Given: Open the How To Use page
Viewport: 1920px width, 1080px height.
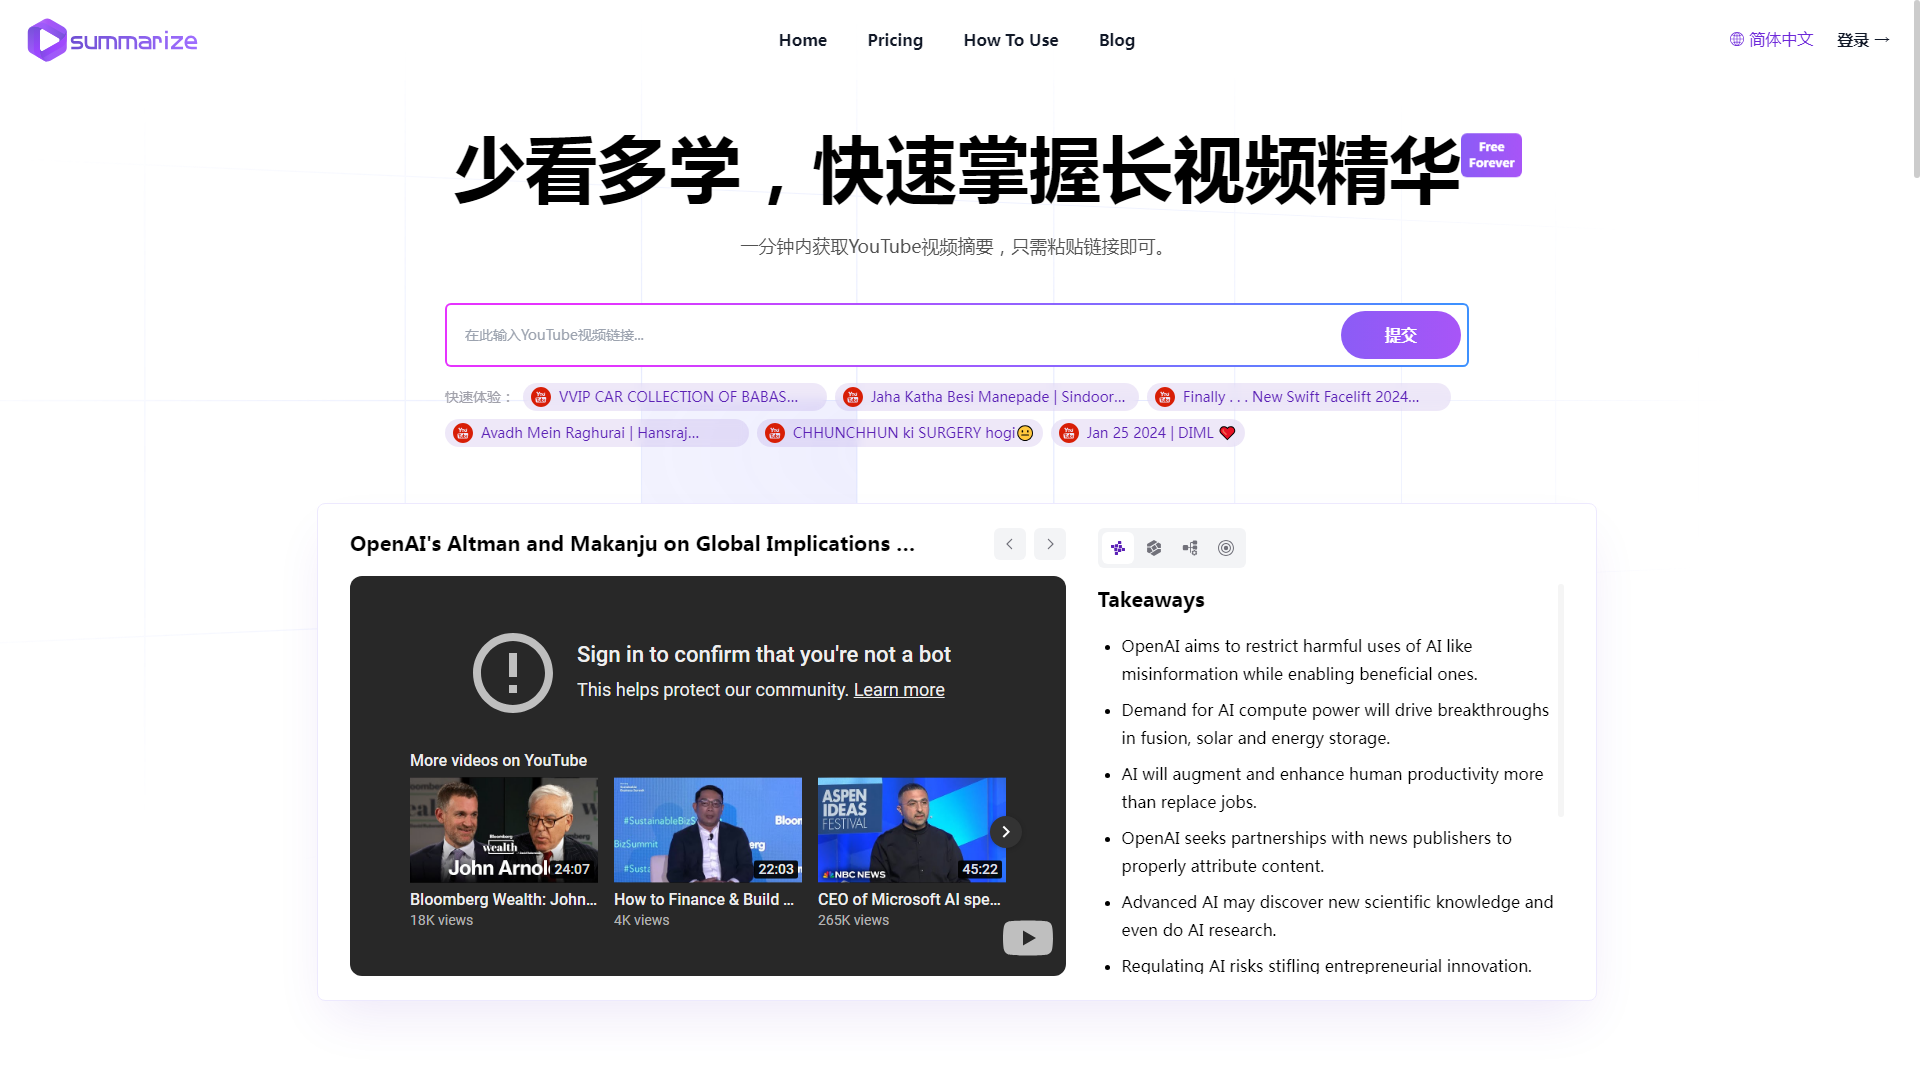Looking at the screenshot, I should pyautogui.click(x=1011, y=40).
